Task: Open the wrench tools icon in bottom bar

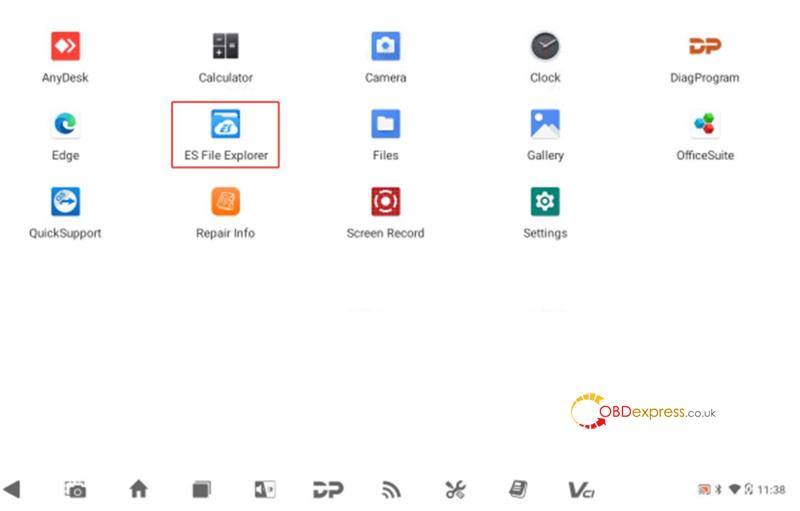Action: [455, 490]
